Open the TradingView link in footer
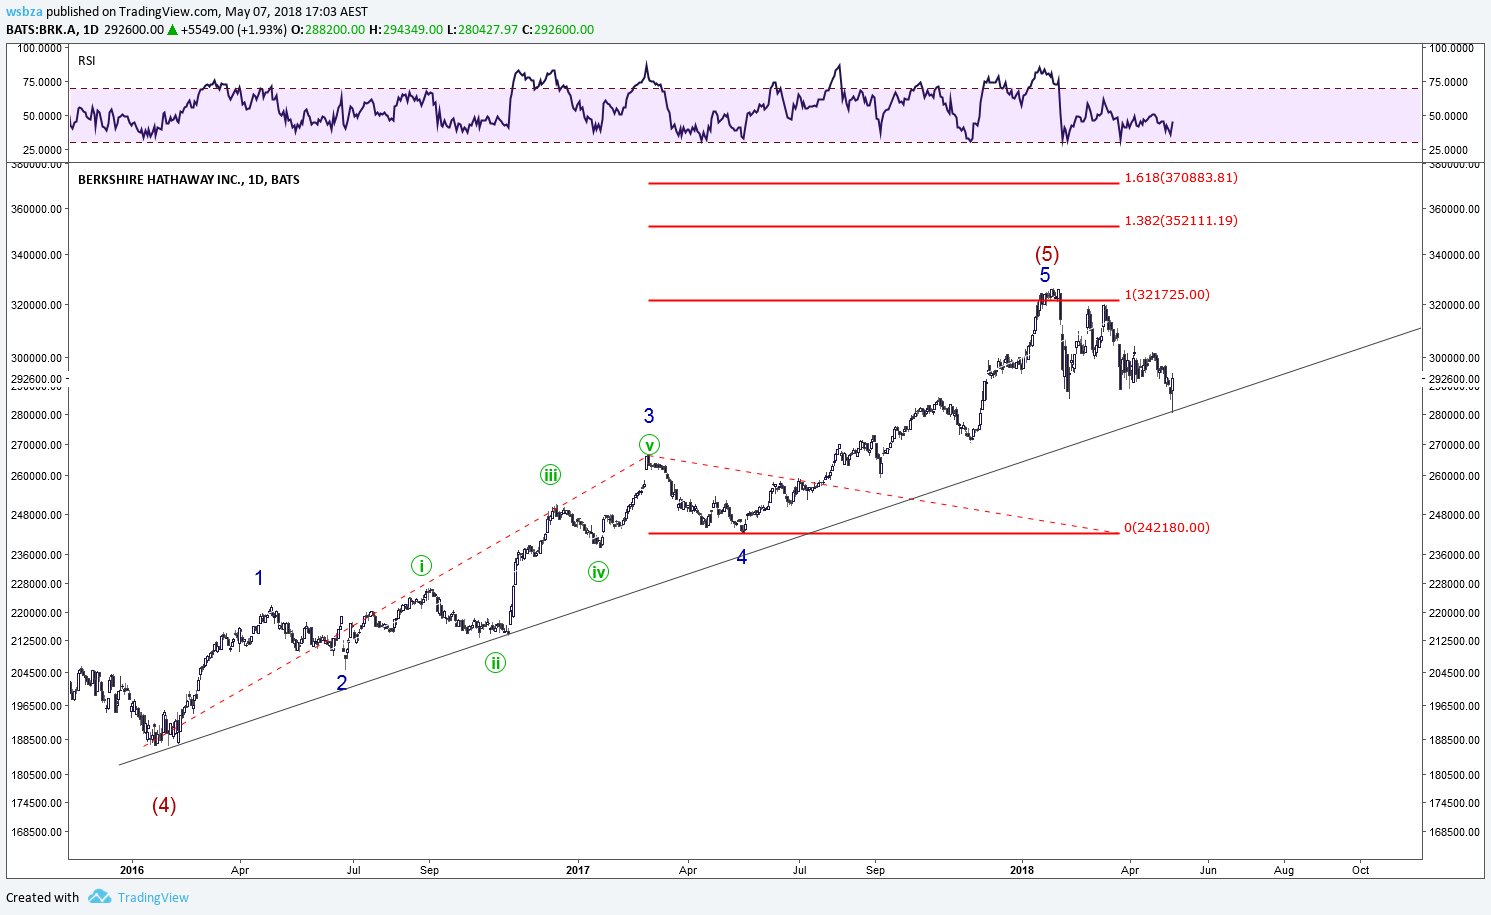 [153, 897]
